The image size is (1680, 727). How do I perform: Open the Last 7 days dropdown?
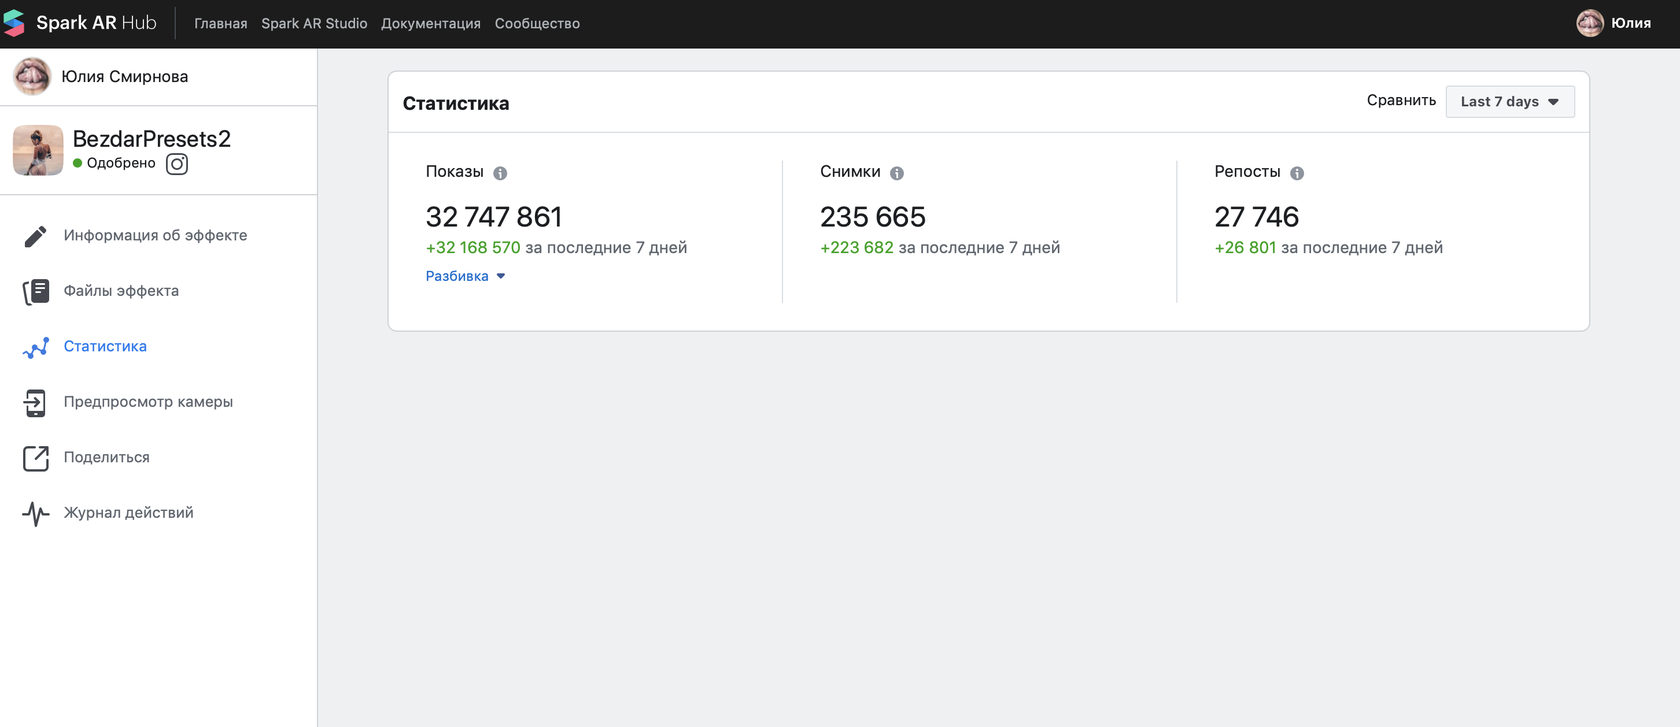pyautogui.click(x=1509, y=102)
